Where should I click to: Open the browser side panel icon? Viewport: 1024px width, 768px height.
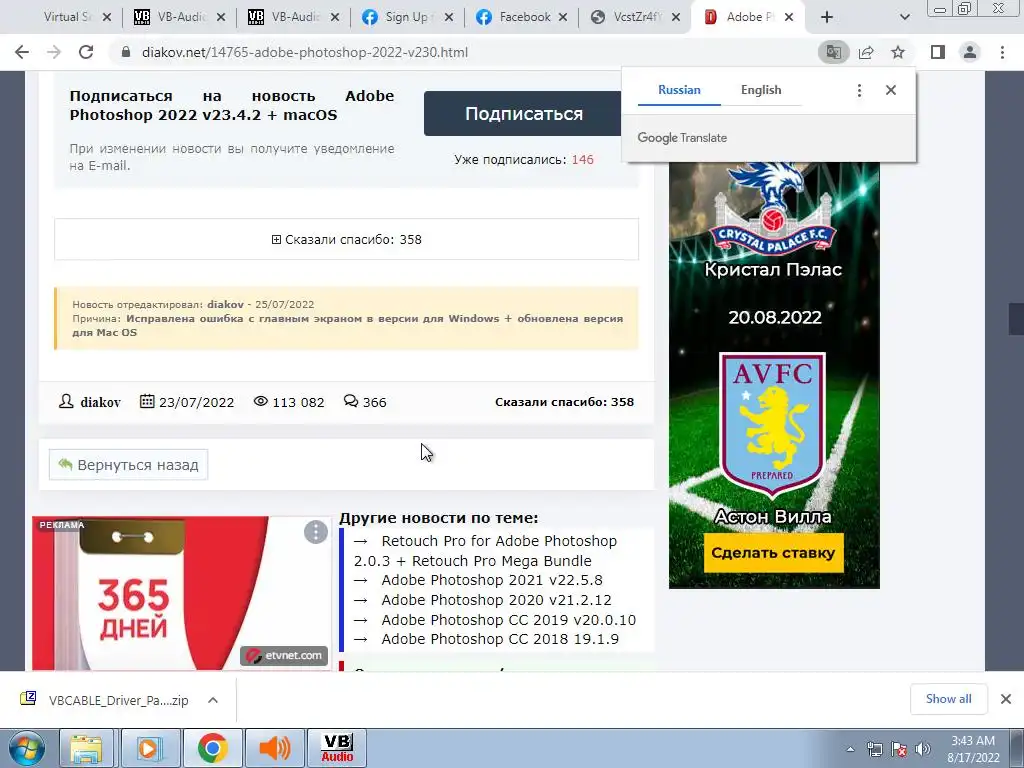[938, 52]
